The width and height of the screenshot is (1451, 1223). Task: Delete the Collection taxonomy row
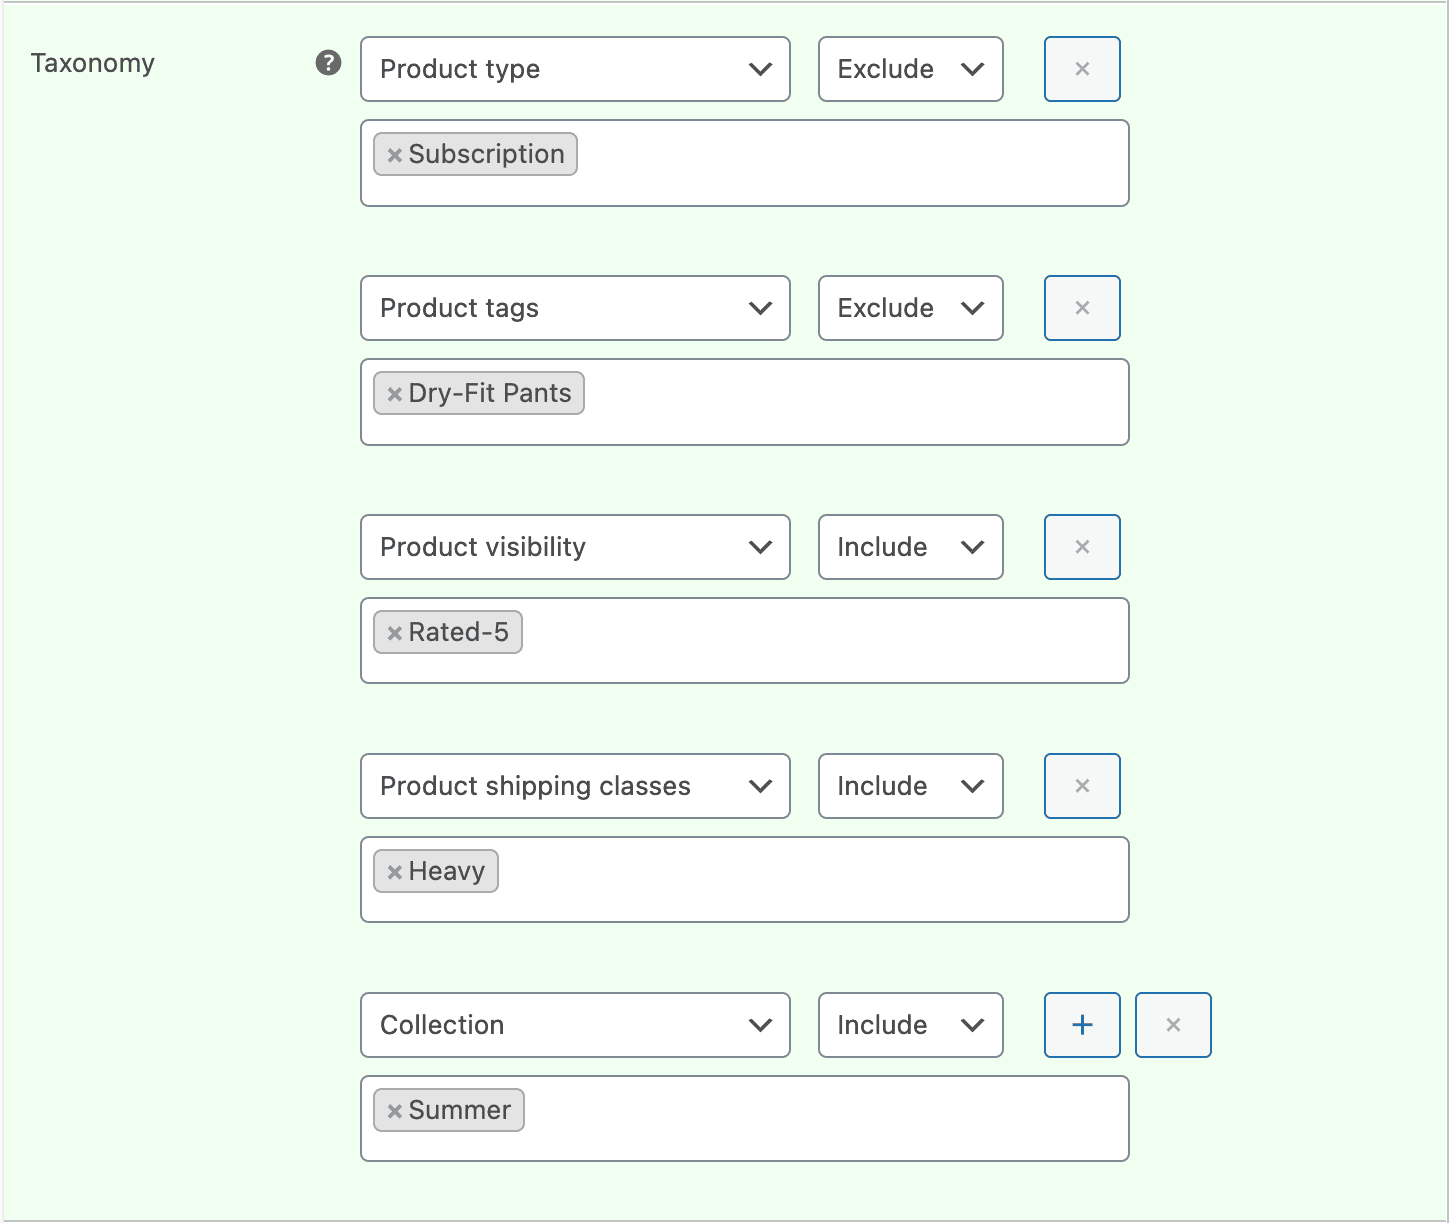click(1173, 1025)
